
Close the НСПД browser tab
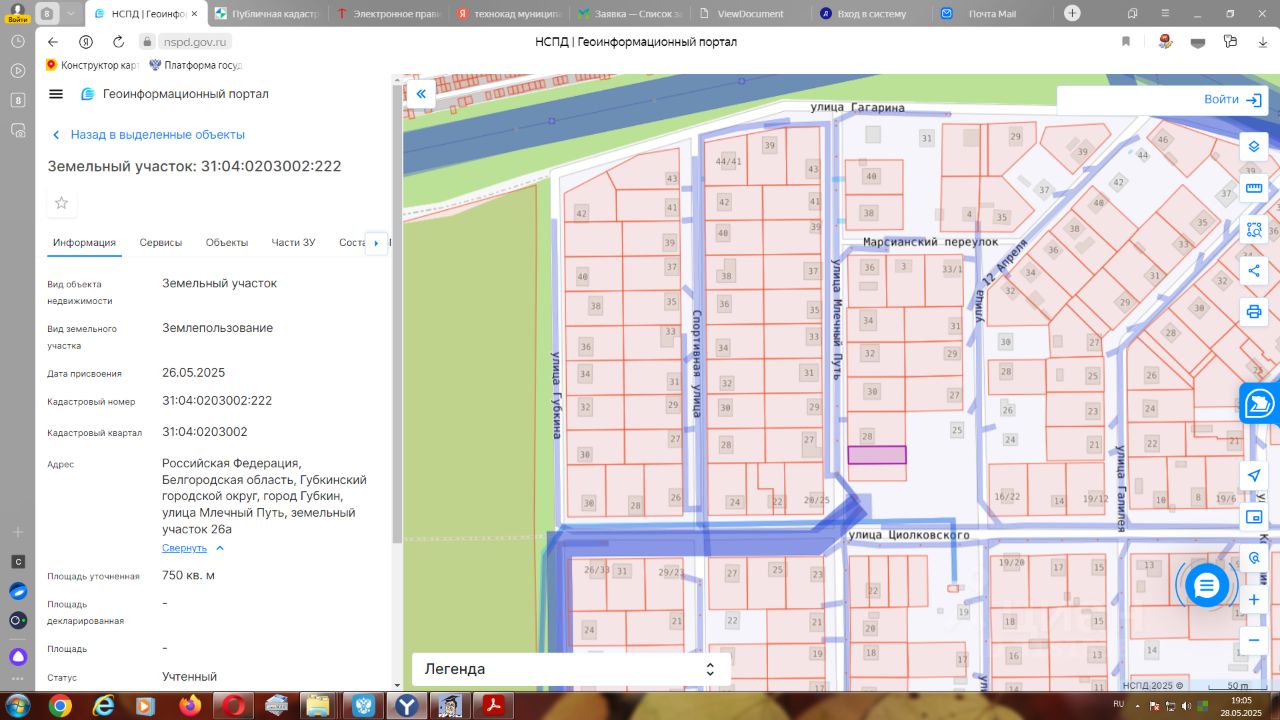click(193, 14)
